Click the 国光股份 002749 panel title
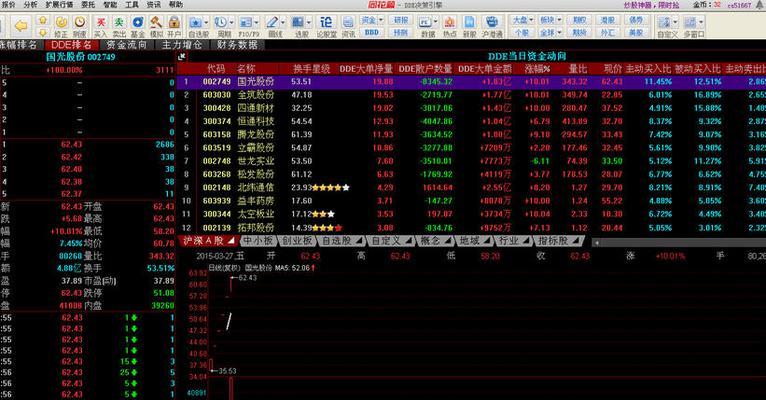 [x=81, y=57]
